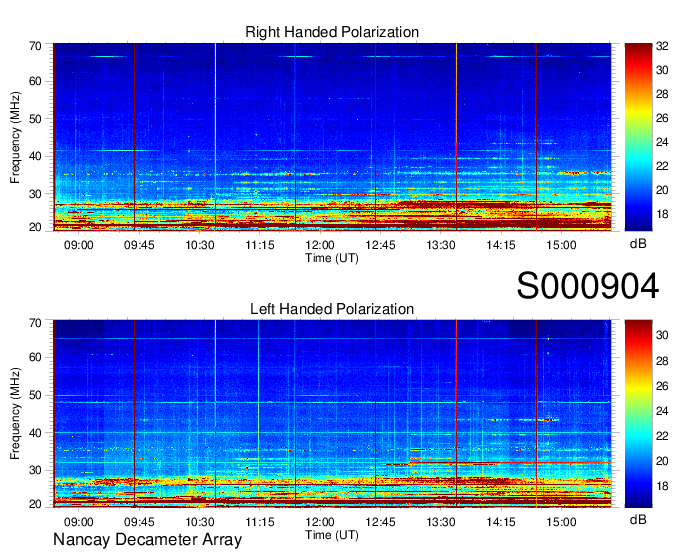Click the "40" frequency tick of Left Handed plot

click(35, 433)
